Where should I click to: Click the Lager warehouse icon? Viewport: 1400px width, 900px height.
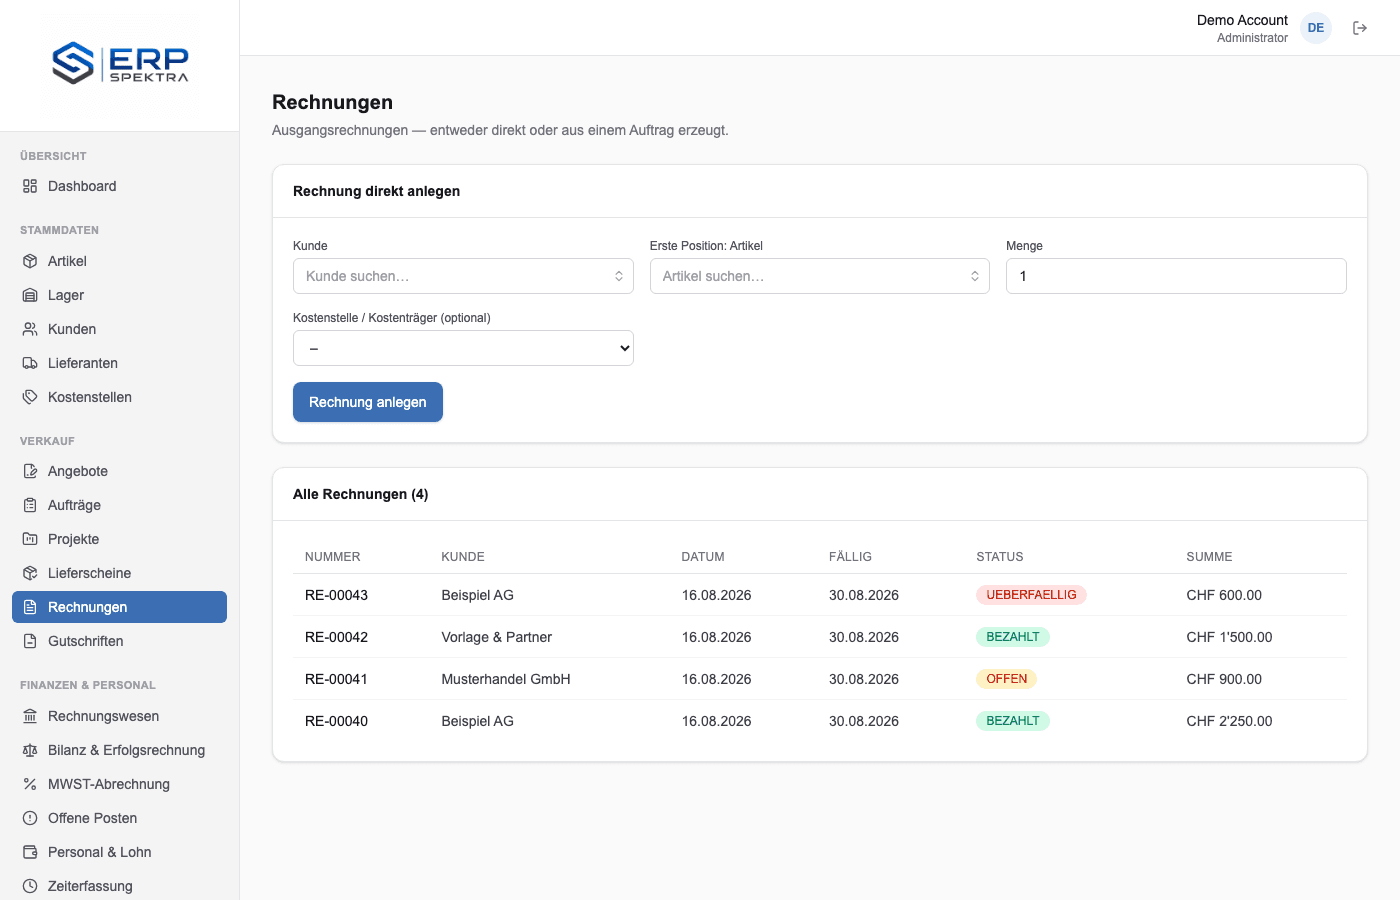click(30, 295)
